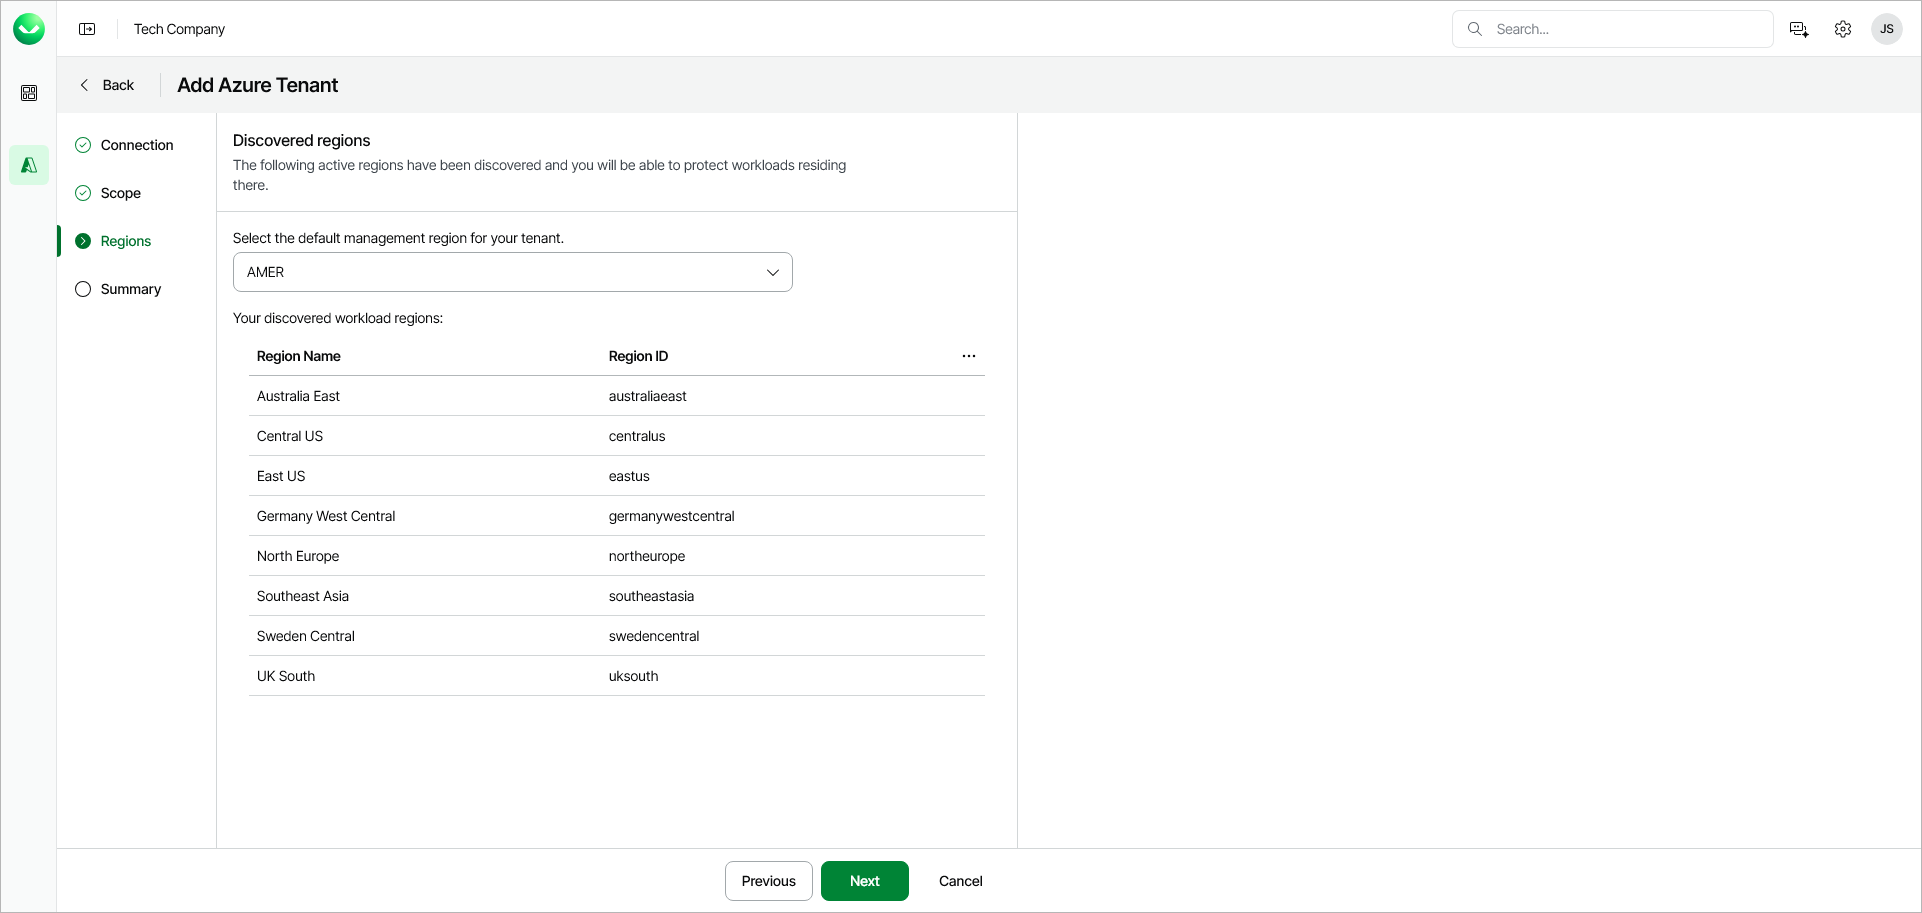Click the search magnifier icon
1922x913 pixels.
click(1475, 29)
